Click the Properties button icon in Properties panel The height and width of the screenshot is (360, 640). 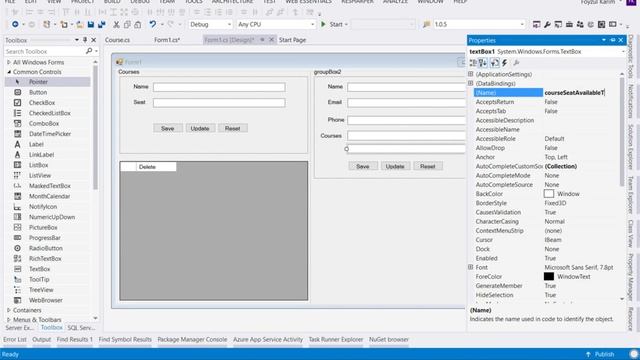(x=494, y=63)
